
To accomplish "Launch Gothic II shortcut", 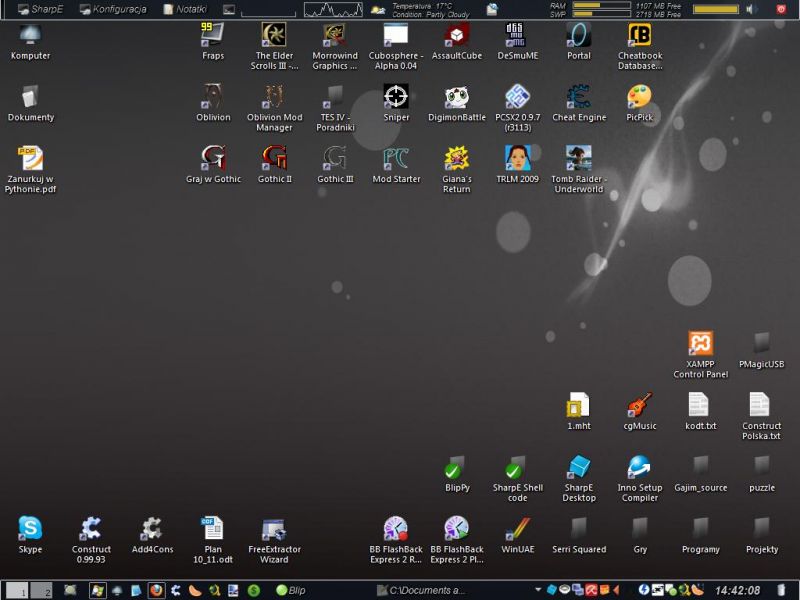I will (274, 165).
